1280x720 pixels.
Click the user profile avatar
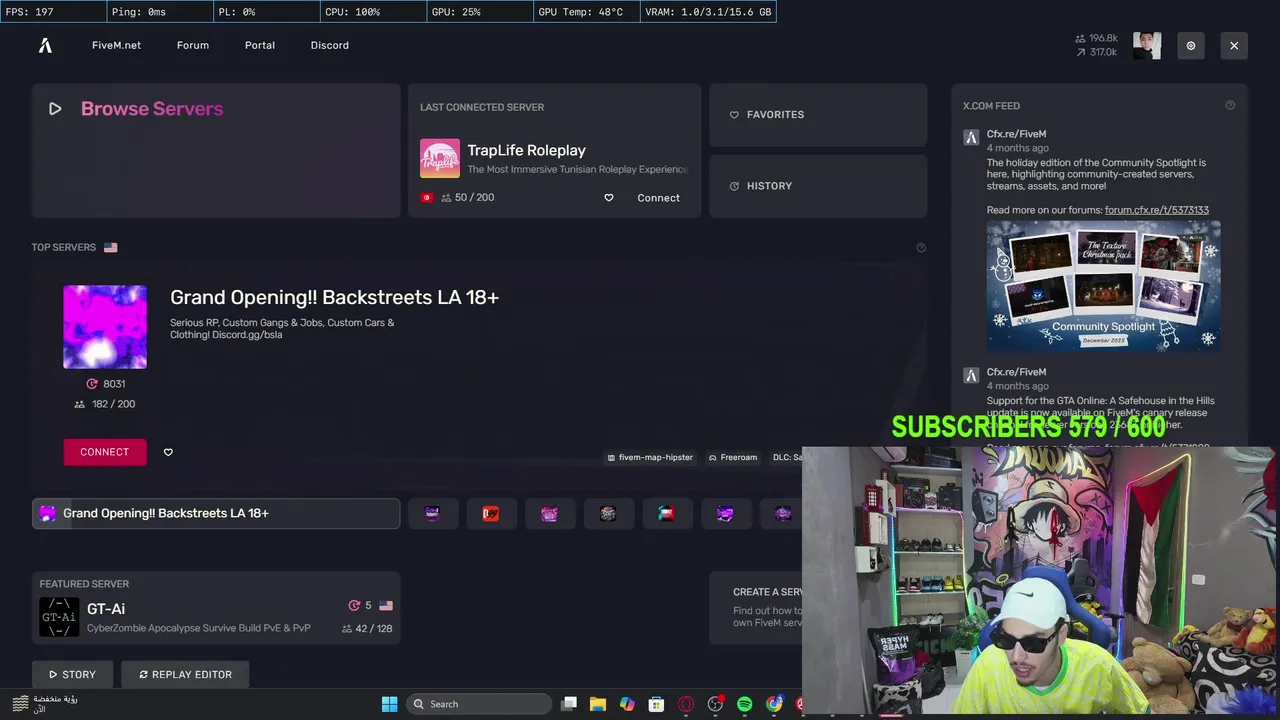pos(1147,45)
